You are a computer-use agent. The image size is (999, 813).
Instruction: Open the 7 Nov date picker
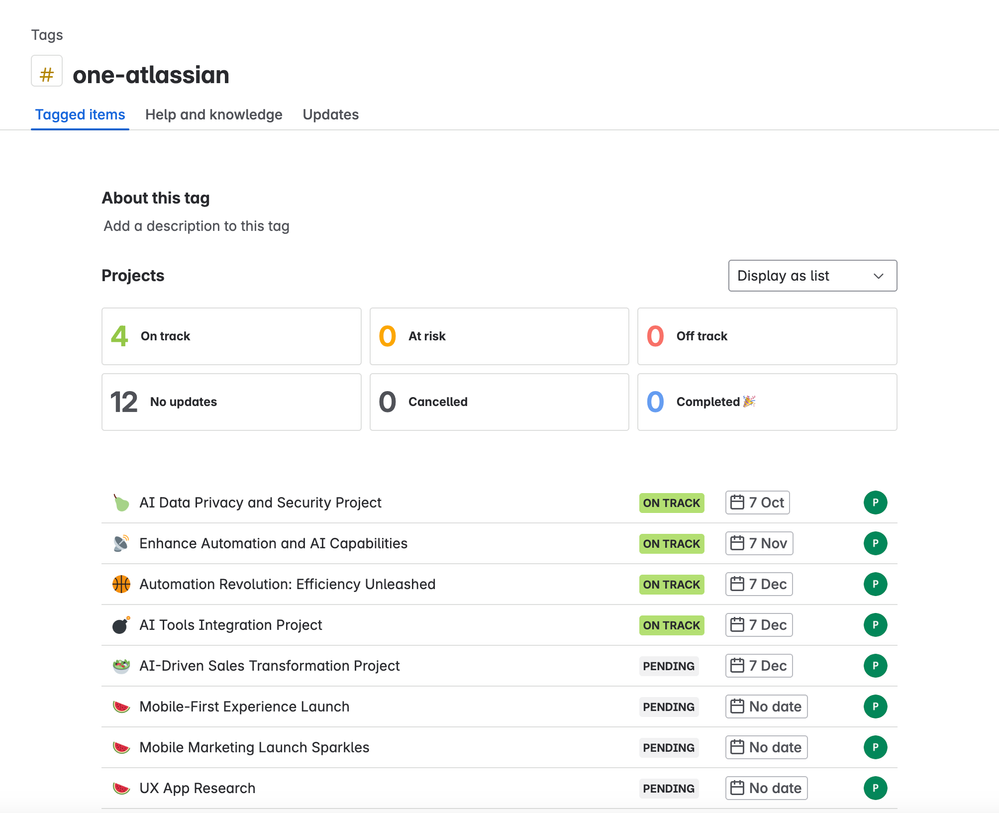tap(759, 543)
